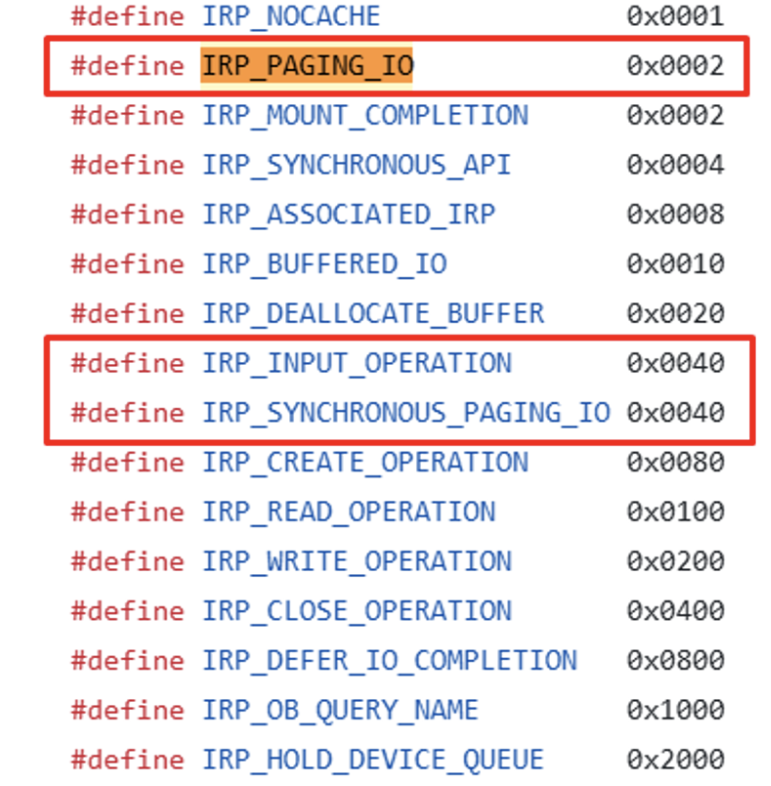Click the #define keyword before IRP_NOCACHE
This screenshot has width=771, height=786.
127,16
